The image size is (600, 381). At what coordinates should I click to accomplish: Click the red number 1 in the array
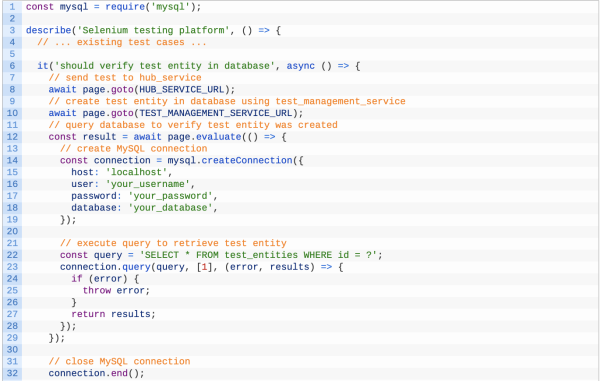click(204, 267)
